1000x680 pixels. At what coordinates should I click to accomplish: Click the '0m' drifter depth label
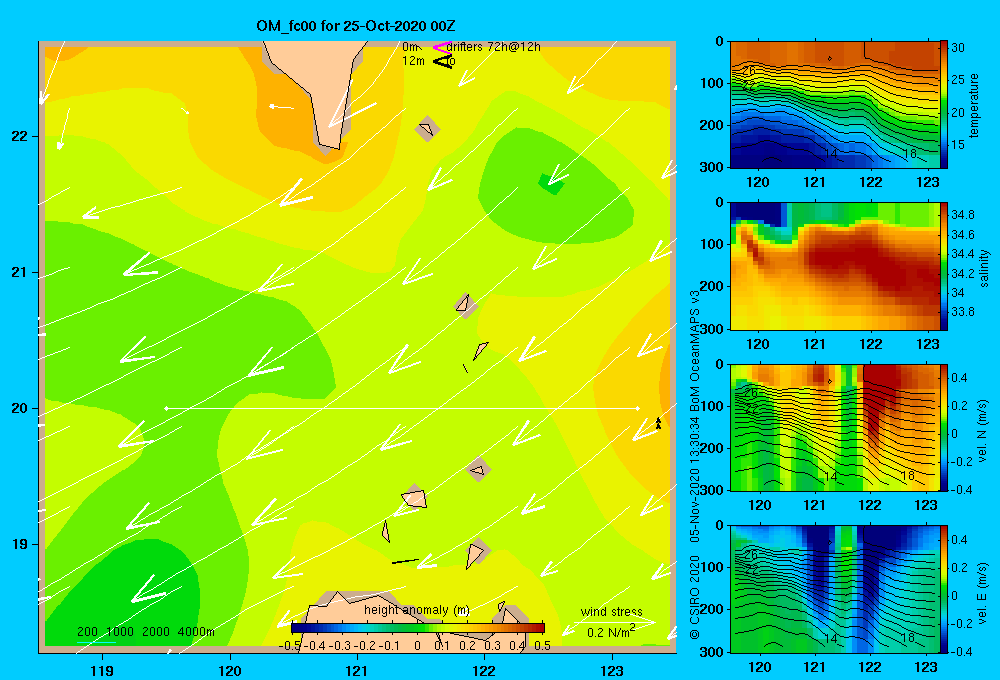pos(410,47)
